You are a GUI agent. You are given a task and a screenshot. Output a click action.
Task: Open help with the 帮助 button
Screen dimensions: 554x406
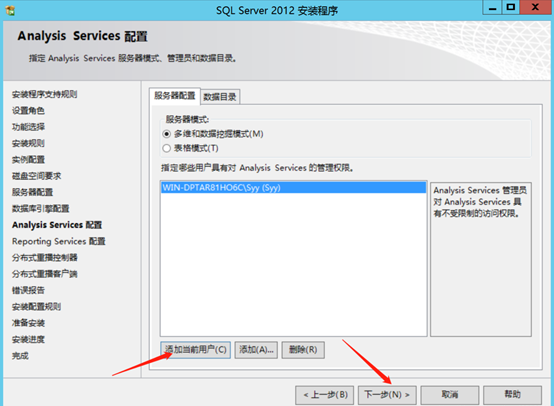[512, 394]
